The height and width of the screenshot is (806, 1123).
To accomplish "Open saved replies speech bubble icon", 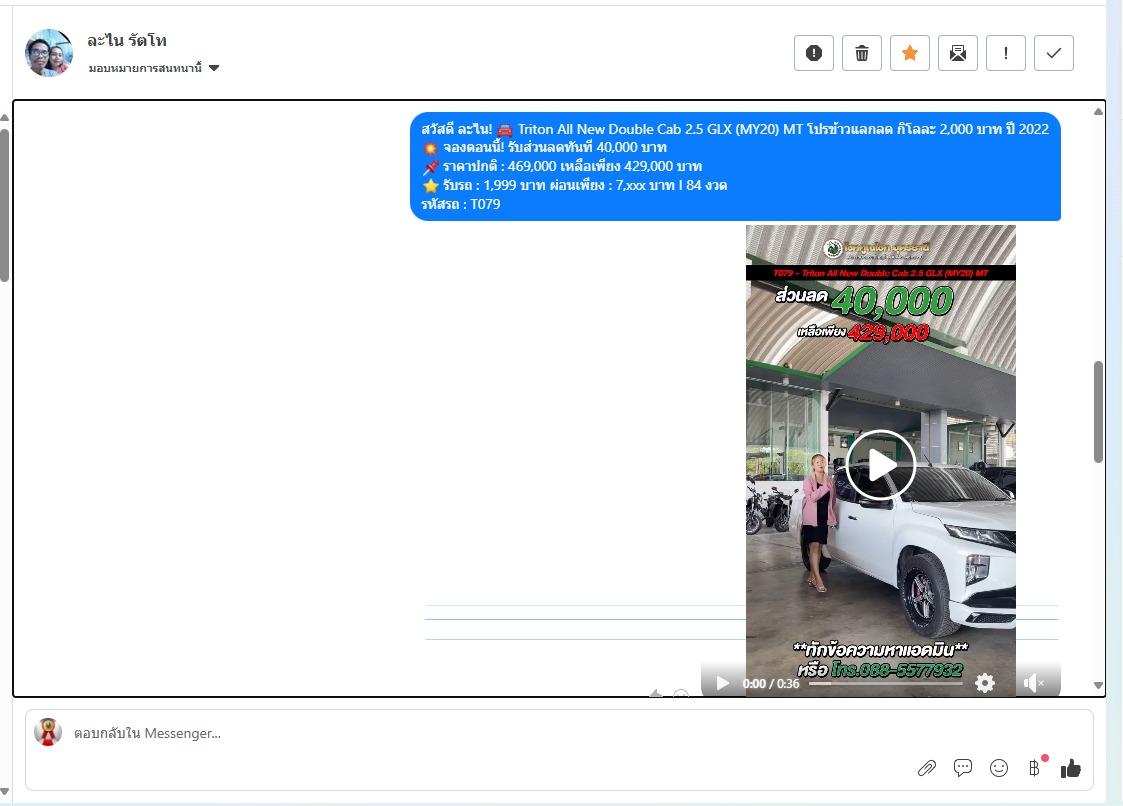I will point(963,768).
